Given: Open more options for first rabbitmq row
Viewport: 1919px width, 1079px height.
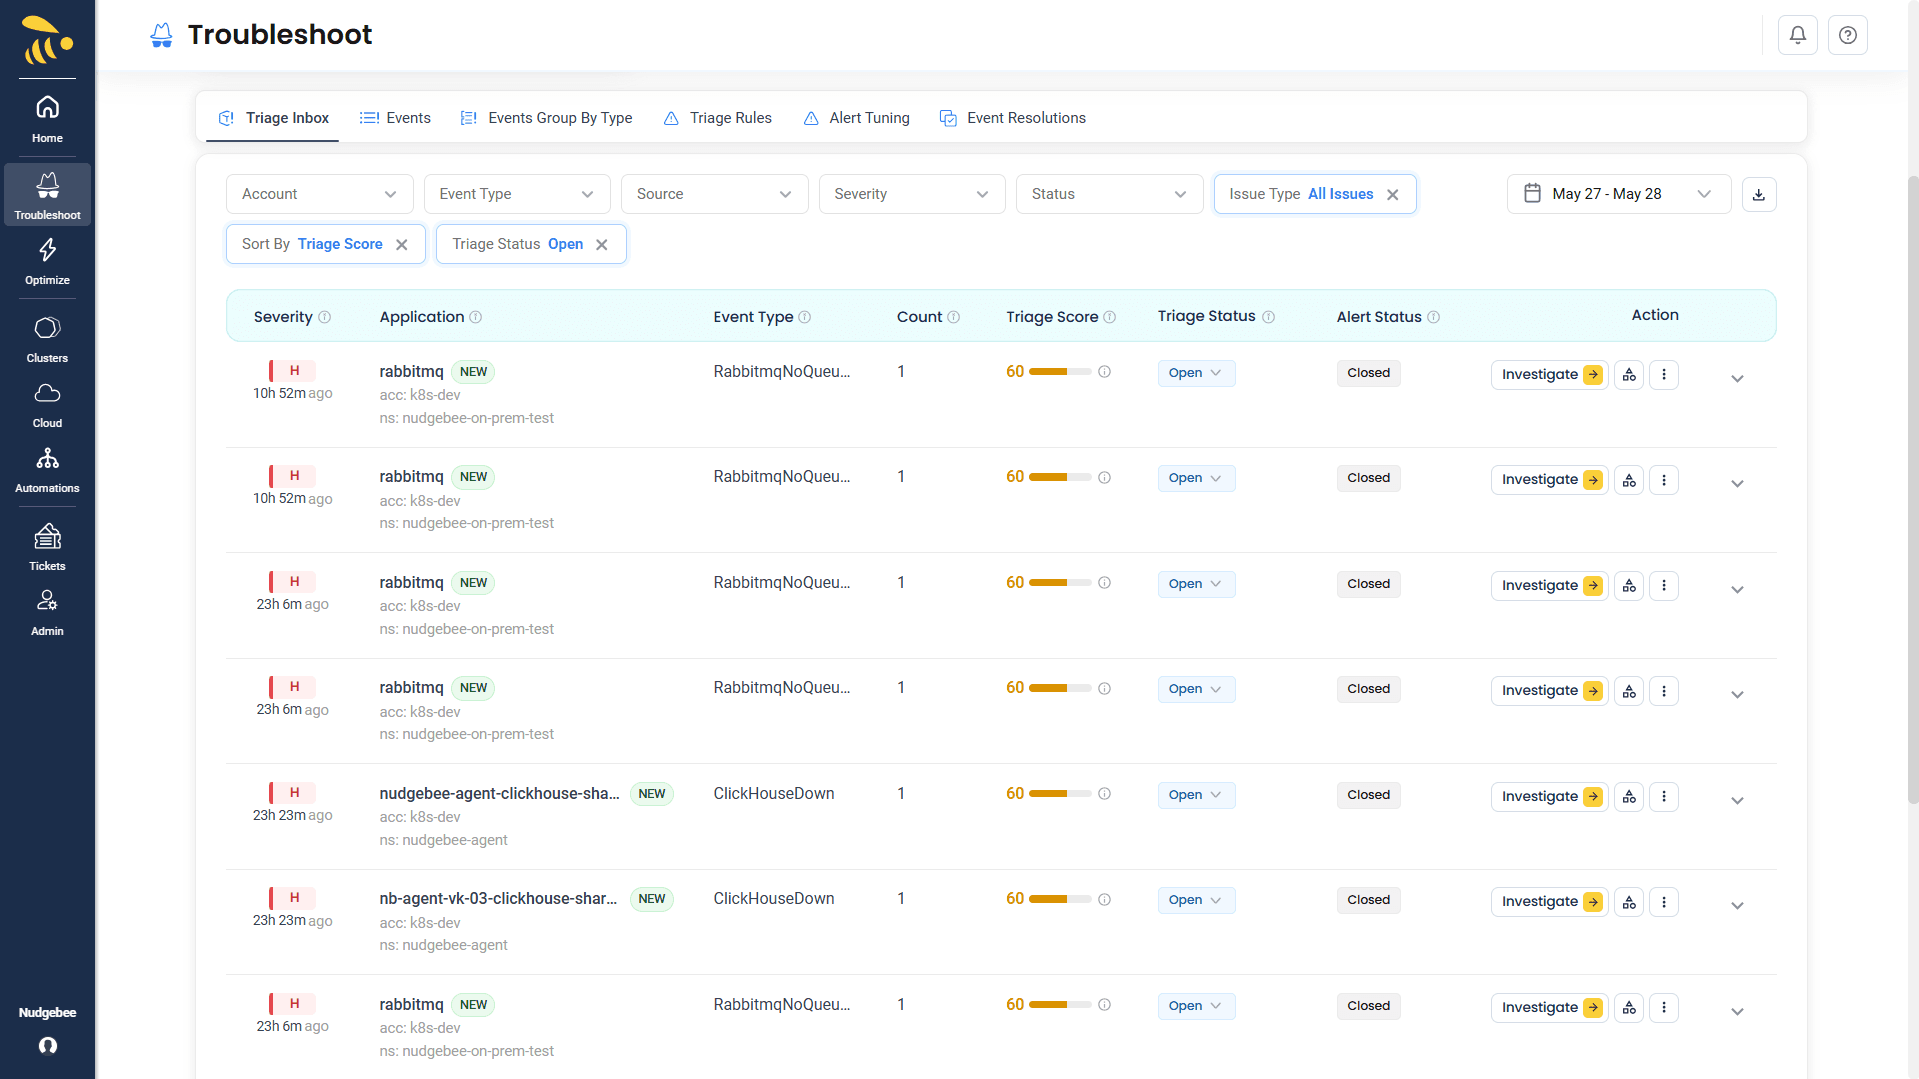Looking at the screenshot, I should [1663, 374].
